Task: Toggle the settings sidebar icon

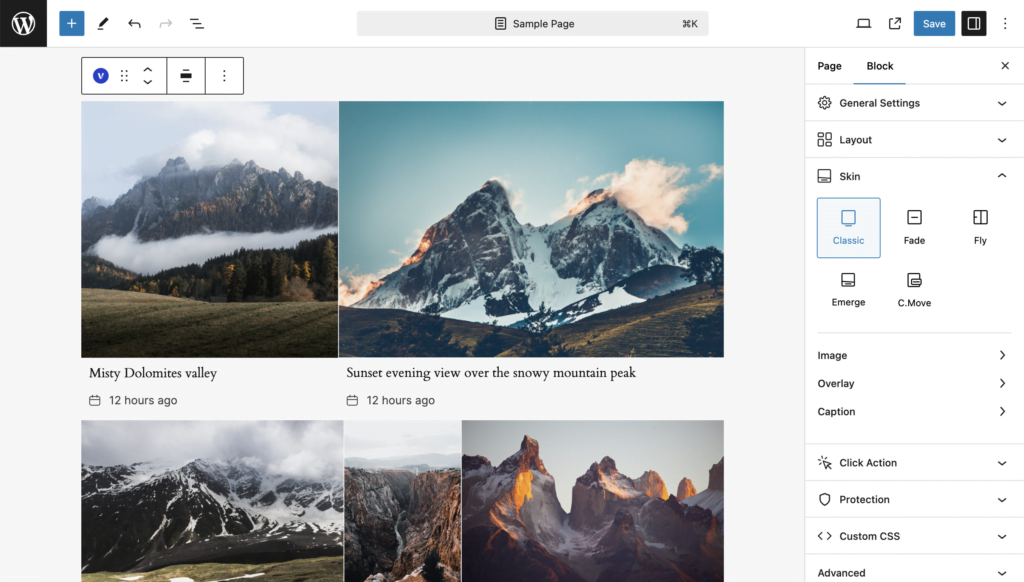Action: [x=974, y=24]
